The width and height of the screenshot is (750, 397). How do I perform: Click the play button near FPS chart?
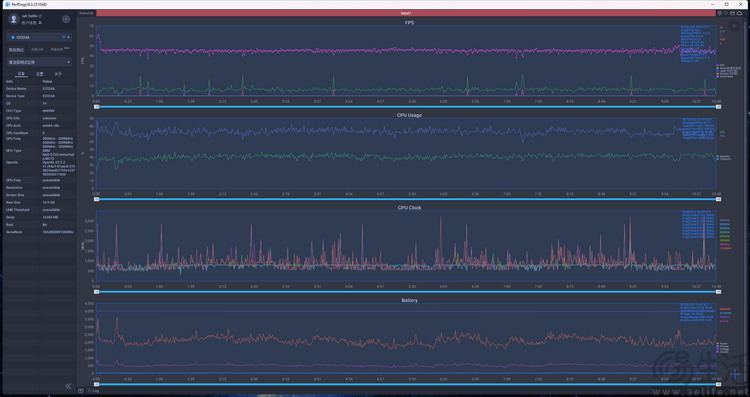click(x=734, y=27)
